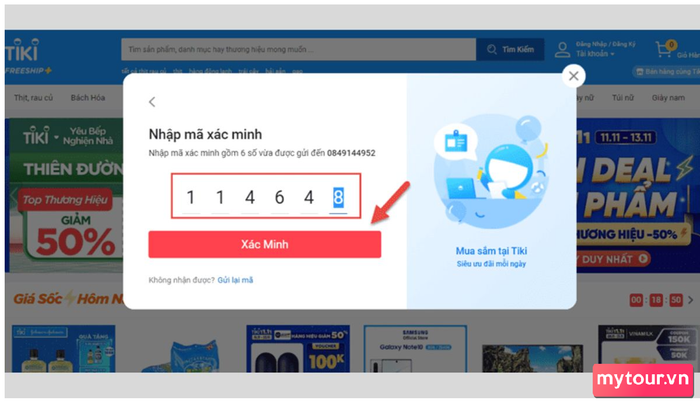
Task: Open the Tài khoản account dropdown
Action: [x=595, y=54]
